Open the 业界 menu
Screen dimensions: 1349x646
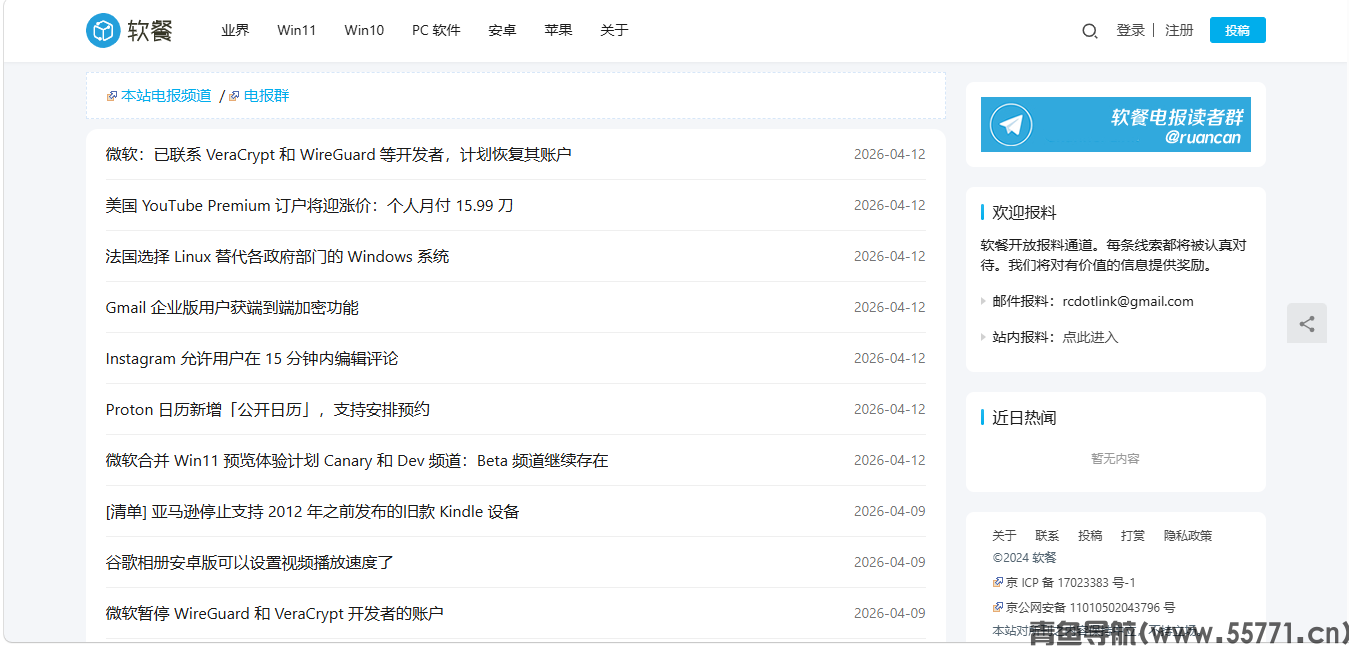coord(235,30)
